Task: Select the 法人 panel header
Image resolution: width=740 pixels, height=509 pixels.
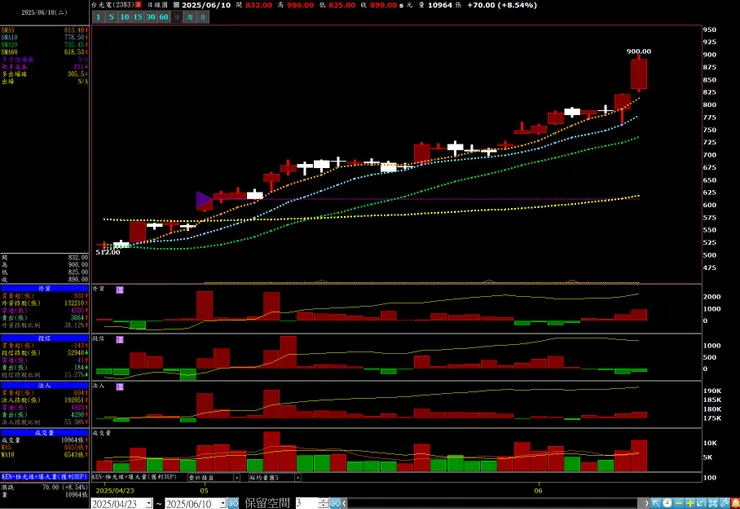Action: pos(44,385)
